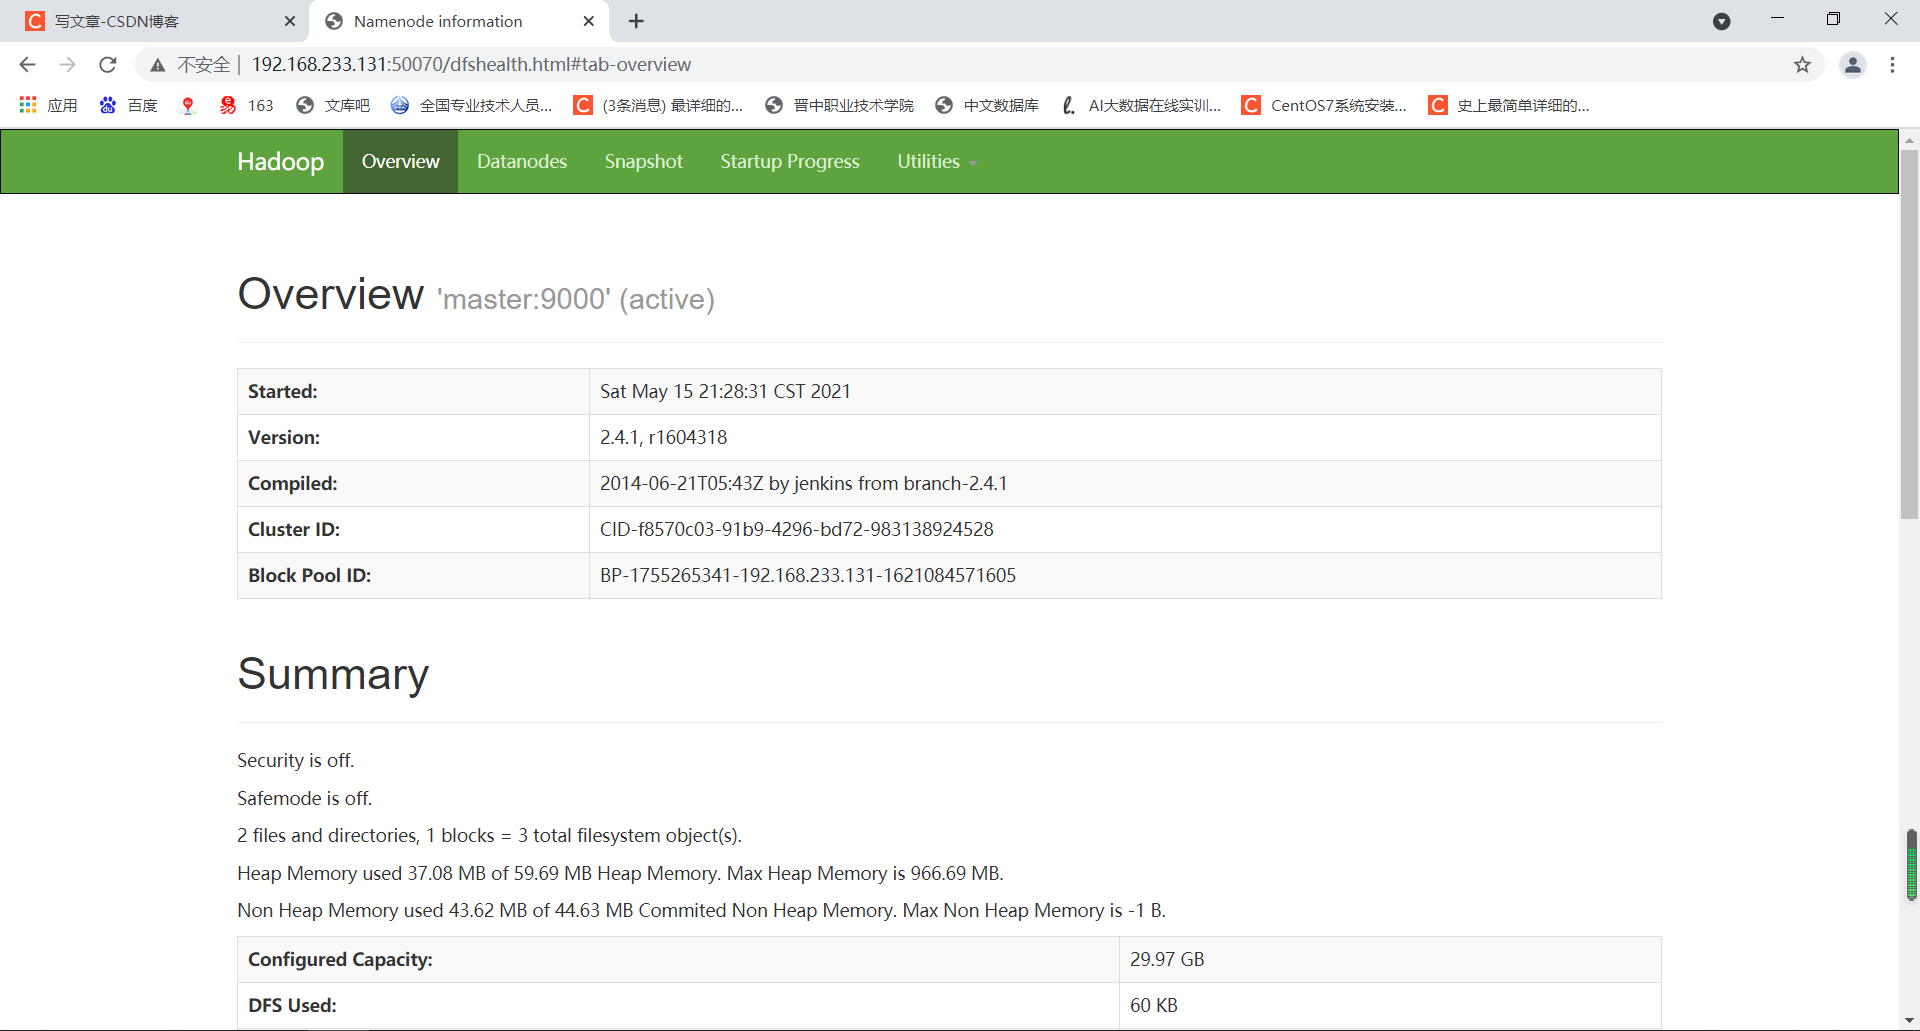1920x1031 pixels.
Task: Switch to the Datanodes tab
Action: [521, 161]
